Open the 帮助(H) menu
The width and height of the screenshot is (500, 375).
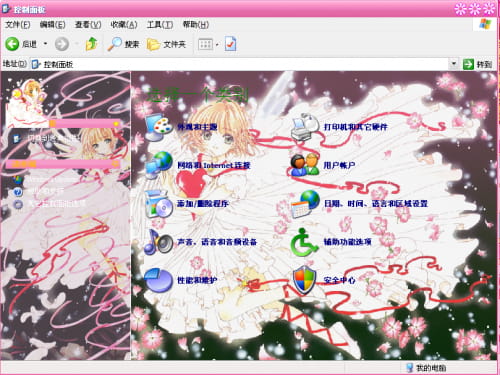196,25
